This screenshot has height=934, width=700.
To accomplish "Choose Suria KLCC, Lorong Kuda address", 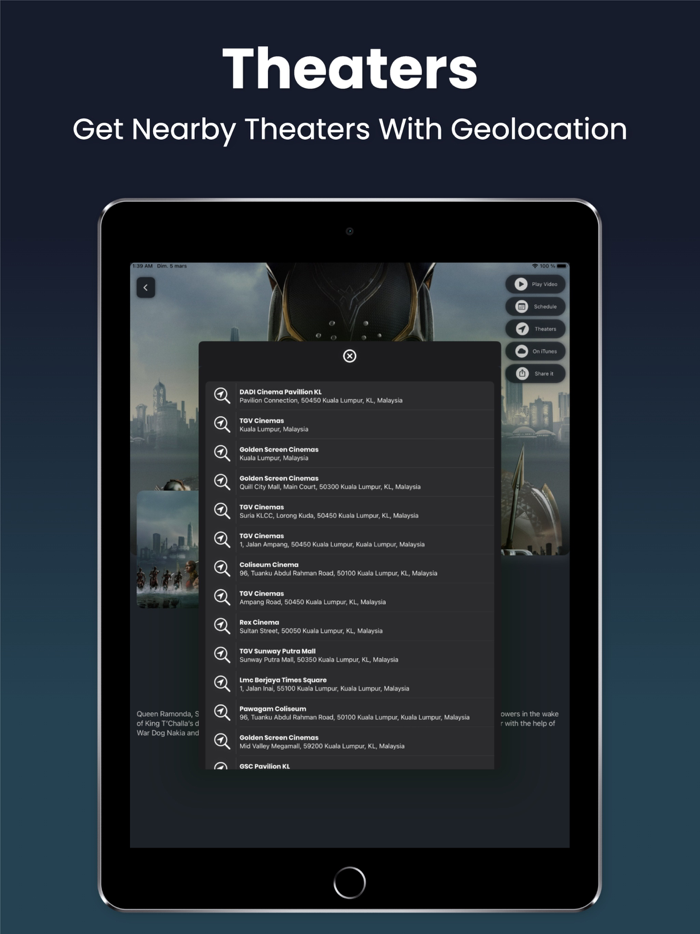I will (329, 516).
